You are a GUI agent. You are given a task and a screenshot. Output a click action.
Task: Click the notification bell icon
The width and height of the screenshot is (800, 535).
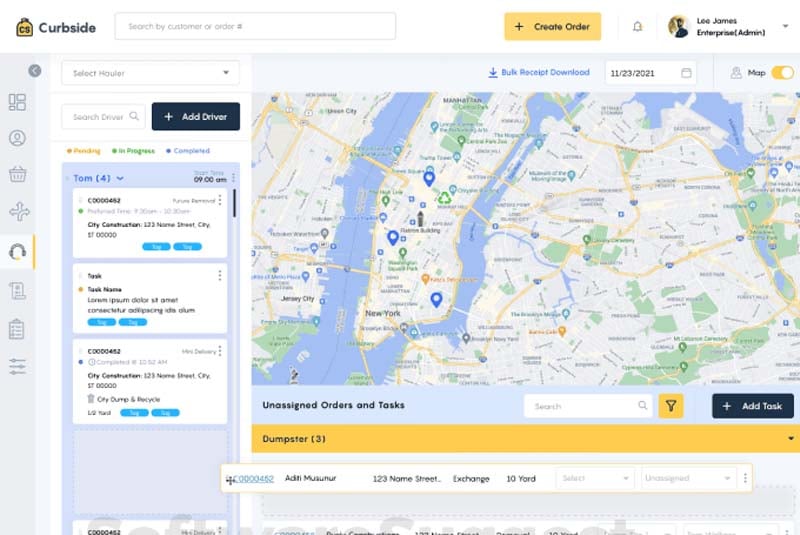[x=638, y=26]
